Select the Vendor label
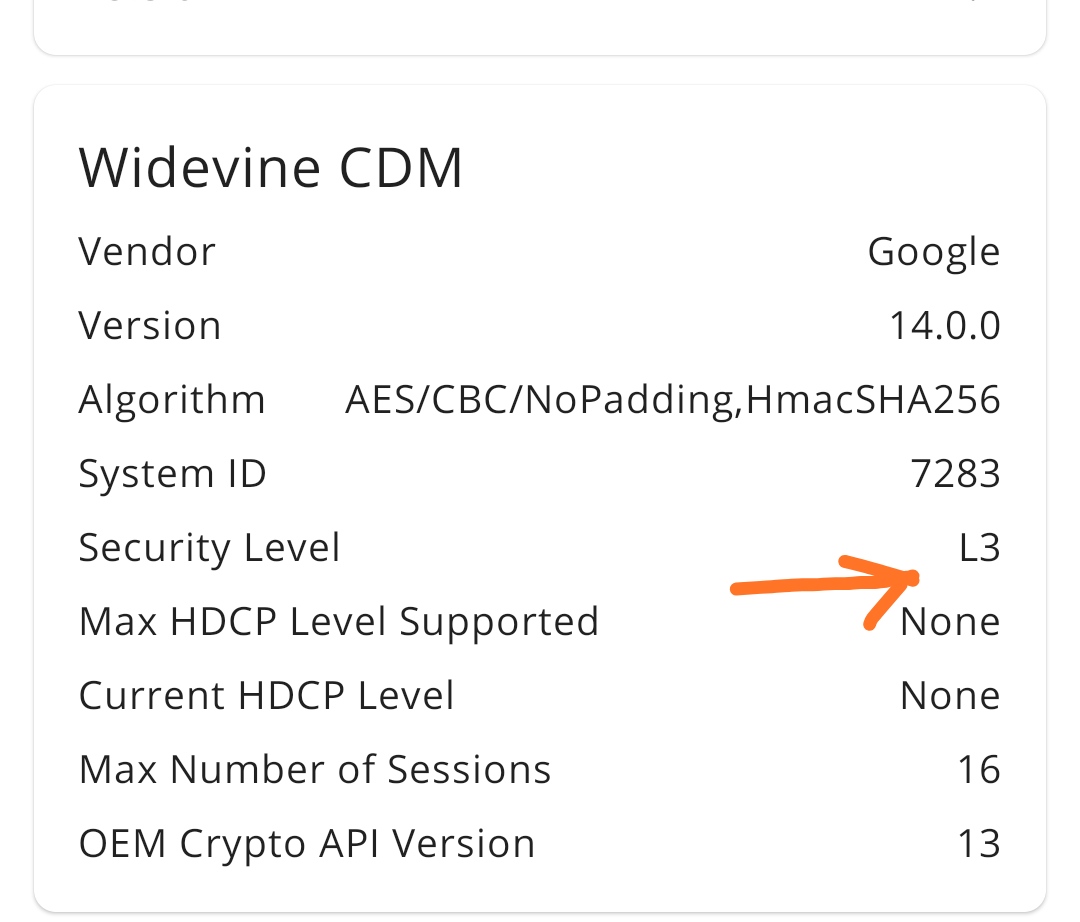Screen dimensions: 1080x922 pos(147,252)
